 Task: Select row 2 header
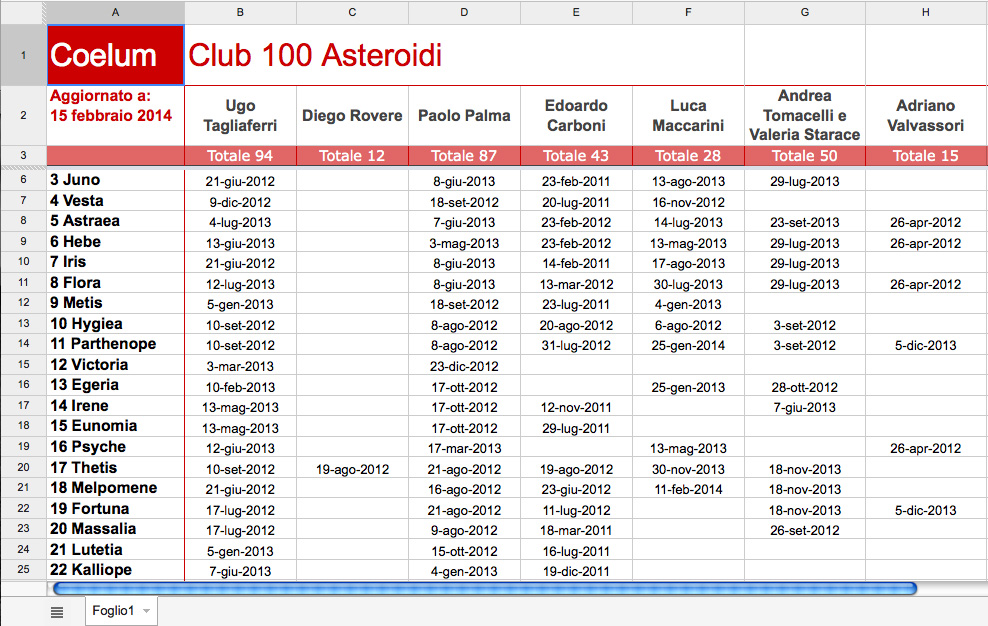(x=23, y=115)
